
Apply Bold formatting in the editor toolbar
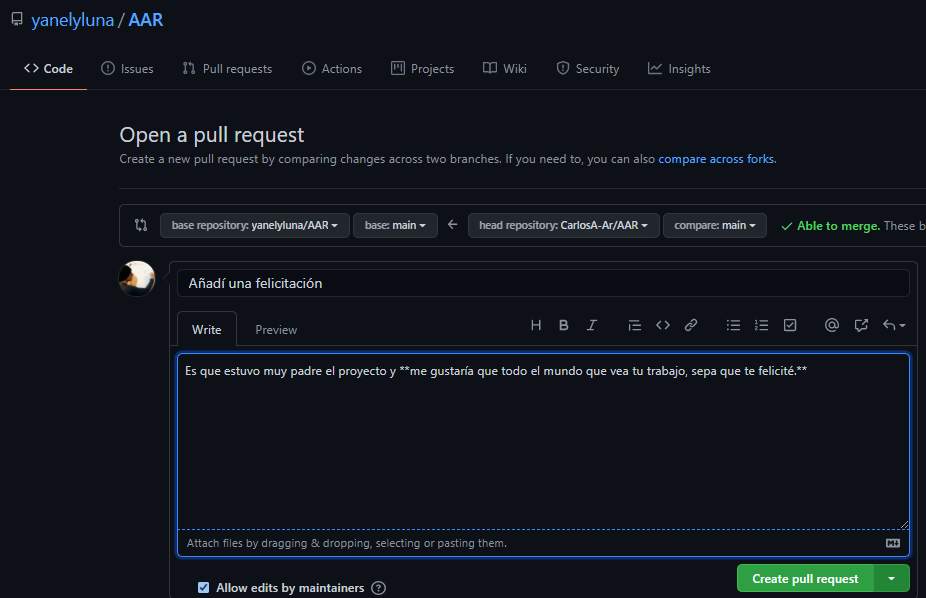click(x=563, y=325)
